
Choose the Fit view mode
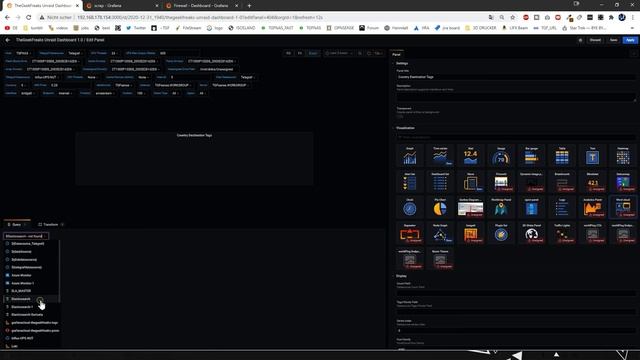click(x=300, y=53)
